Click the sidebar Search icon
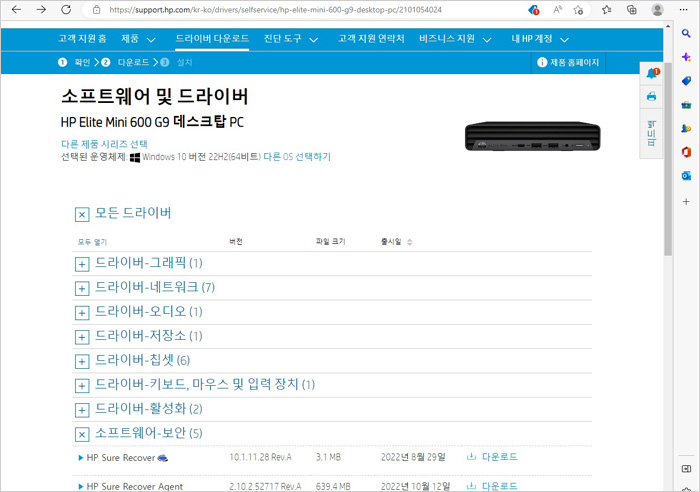The image size is (700, 492). 686,33
